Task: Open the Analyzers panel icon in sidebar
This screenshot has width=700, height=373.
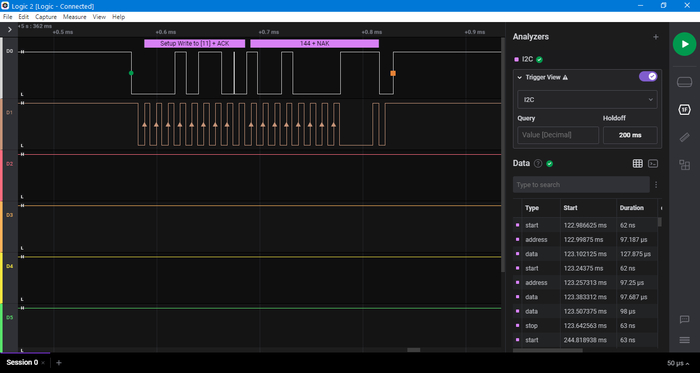Action: tap(684, 110)
